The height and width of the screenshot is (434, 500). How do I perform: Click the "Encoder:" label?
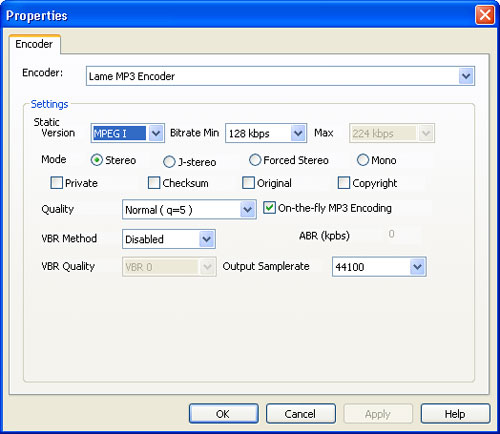(42, 73)
